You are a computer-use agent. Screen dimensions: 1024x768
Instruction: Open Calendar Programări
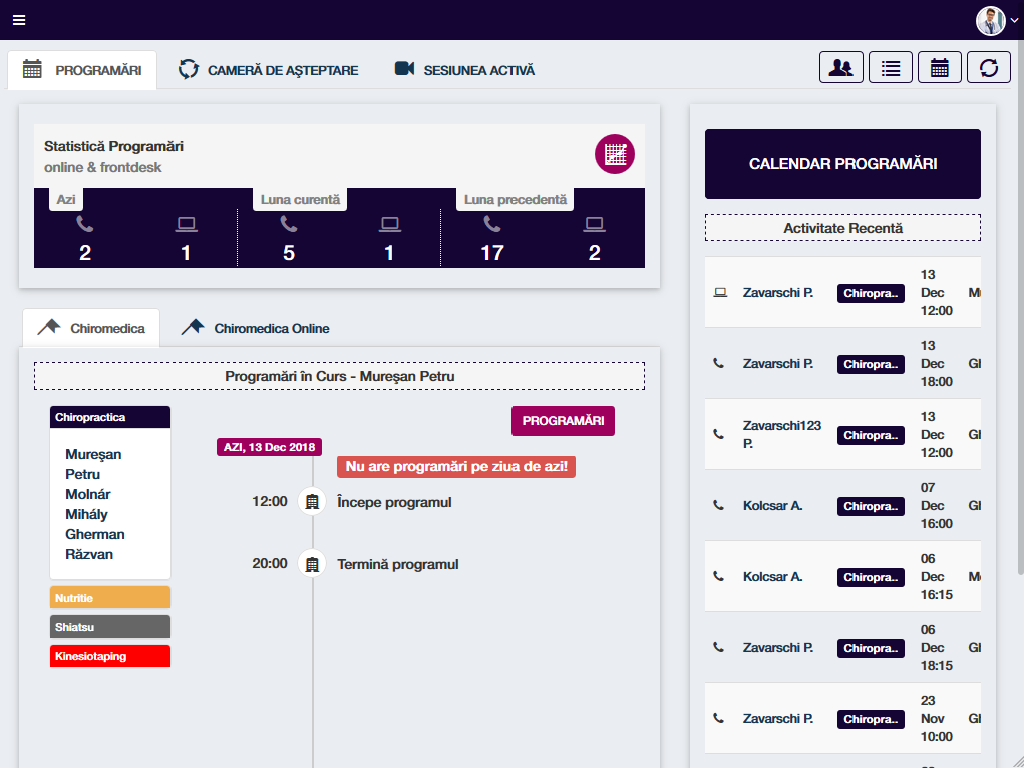coord(842,164)
